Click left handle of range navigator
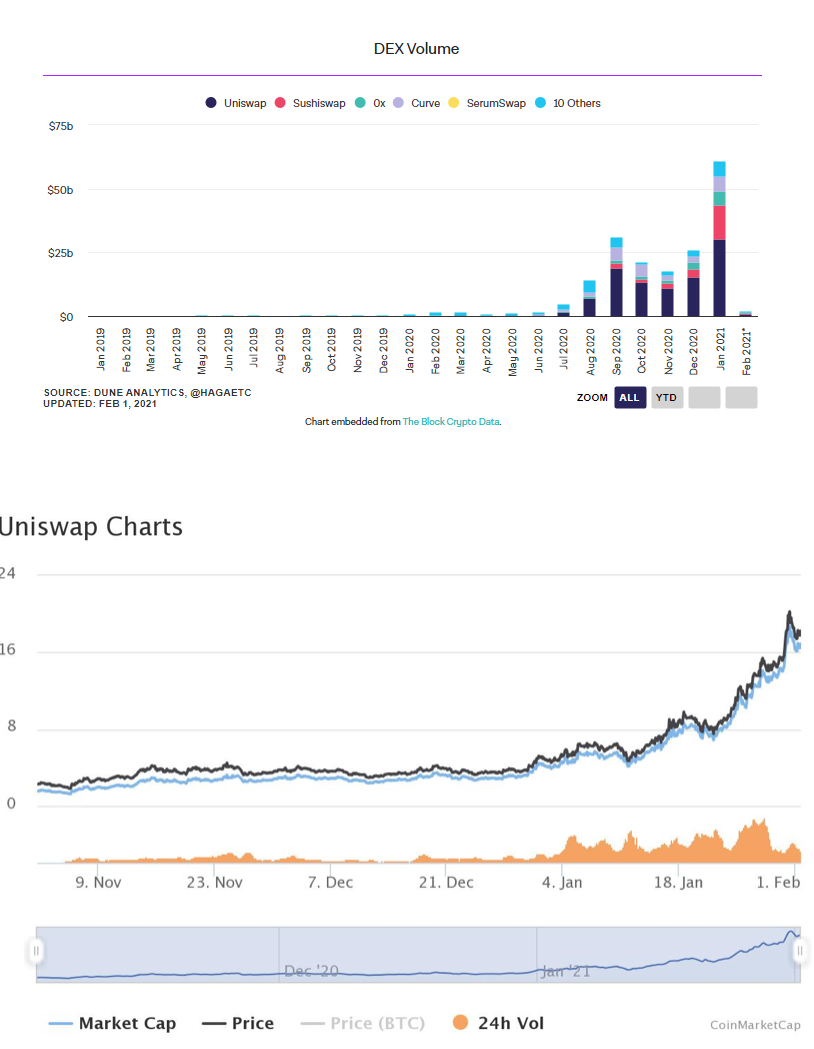The height and width of the screenshot is (1049, 814). pos(37,951)
